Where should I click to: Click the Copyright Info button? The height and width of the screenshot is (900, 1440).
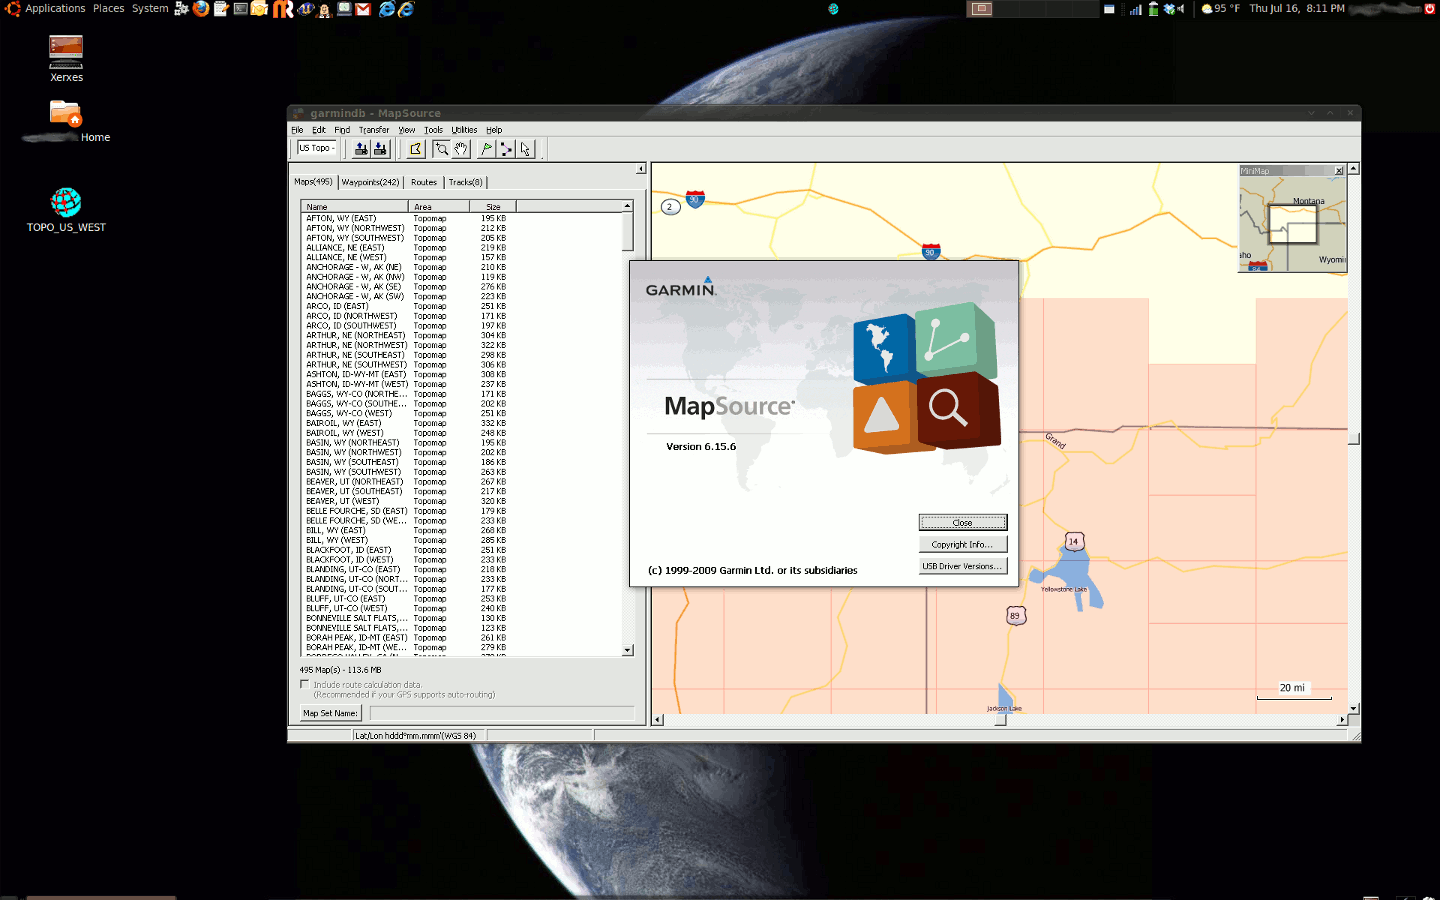click(x=962, y=544)
